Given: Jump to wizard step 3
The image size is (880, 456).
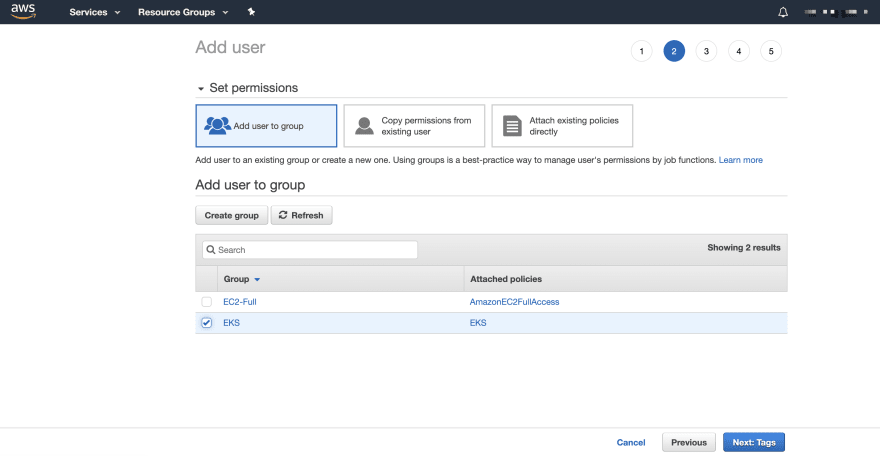Looking at the screenshot, I should (x=706, y=51).
